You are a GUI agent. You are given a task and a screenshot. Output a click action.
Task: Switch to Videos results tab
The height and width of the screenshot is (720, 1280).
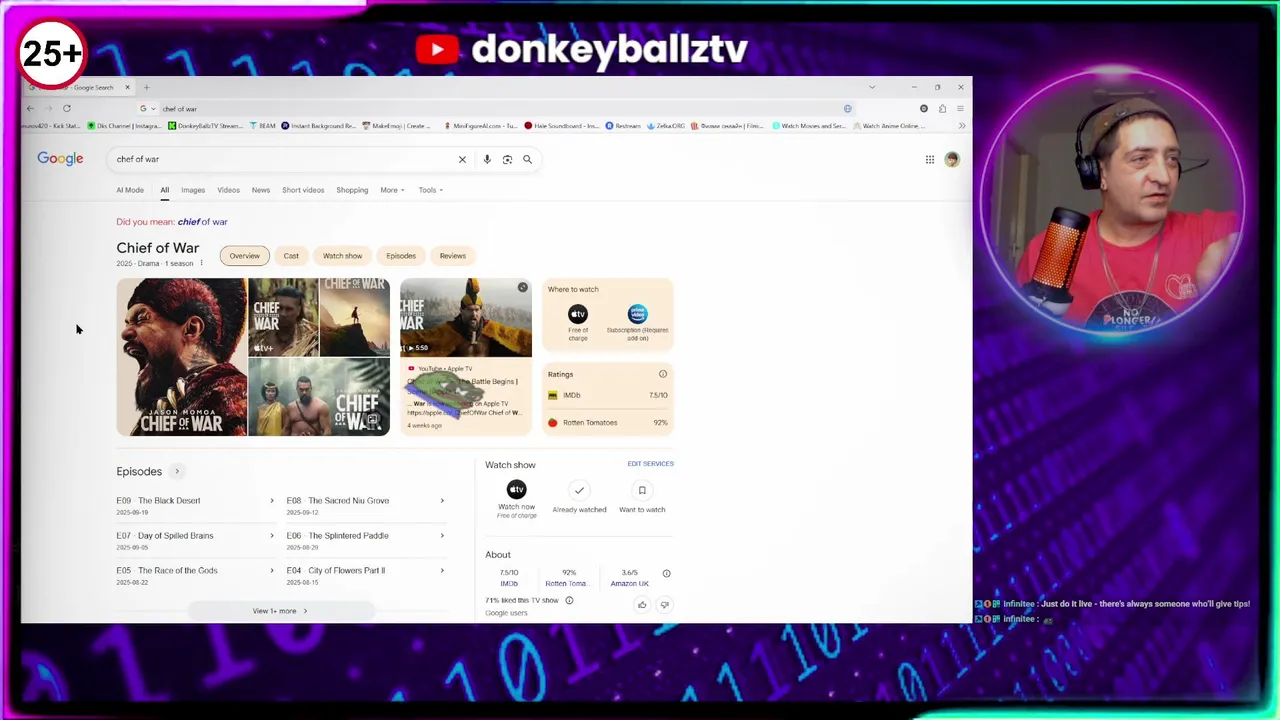click(x=228, y=190)
